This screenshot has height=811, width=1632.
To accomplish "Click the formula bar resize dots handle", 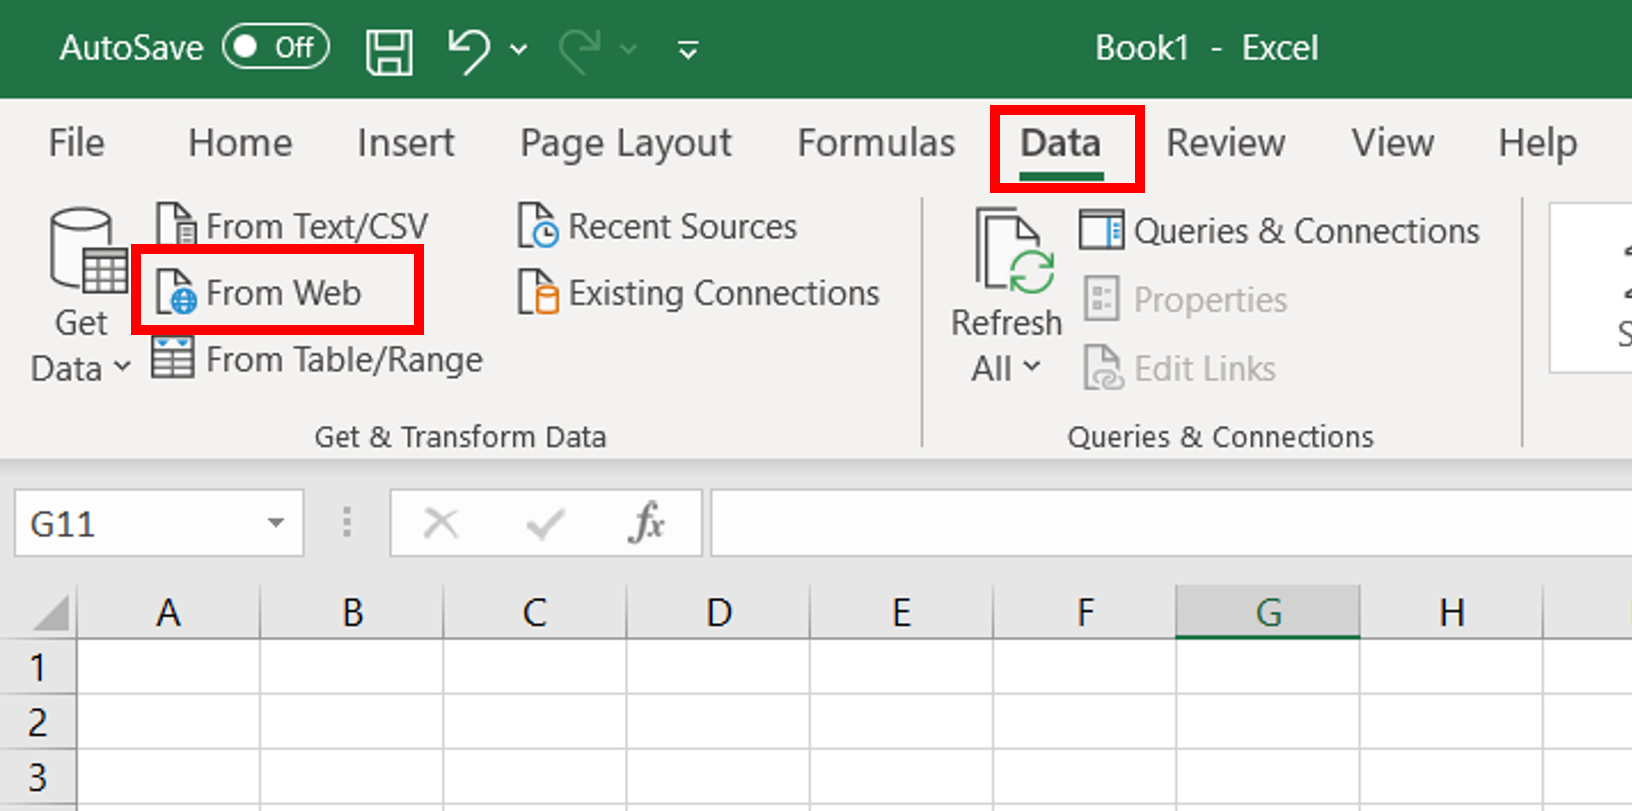I will pos(347,522).
